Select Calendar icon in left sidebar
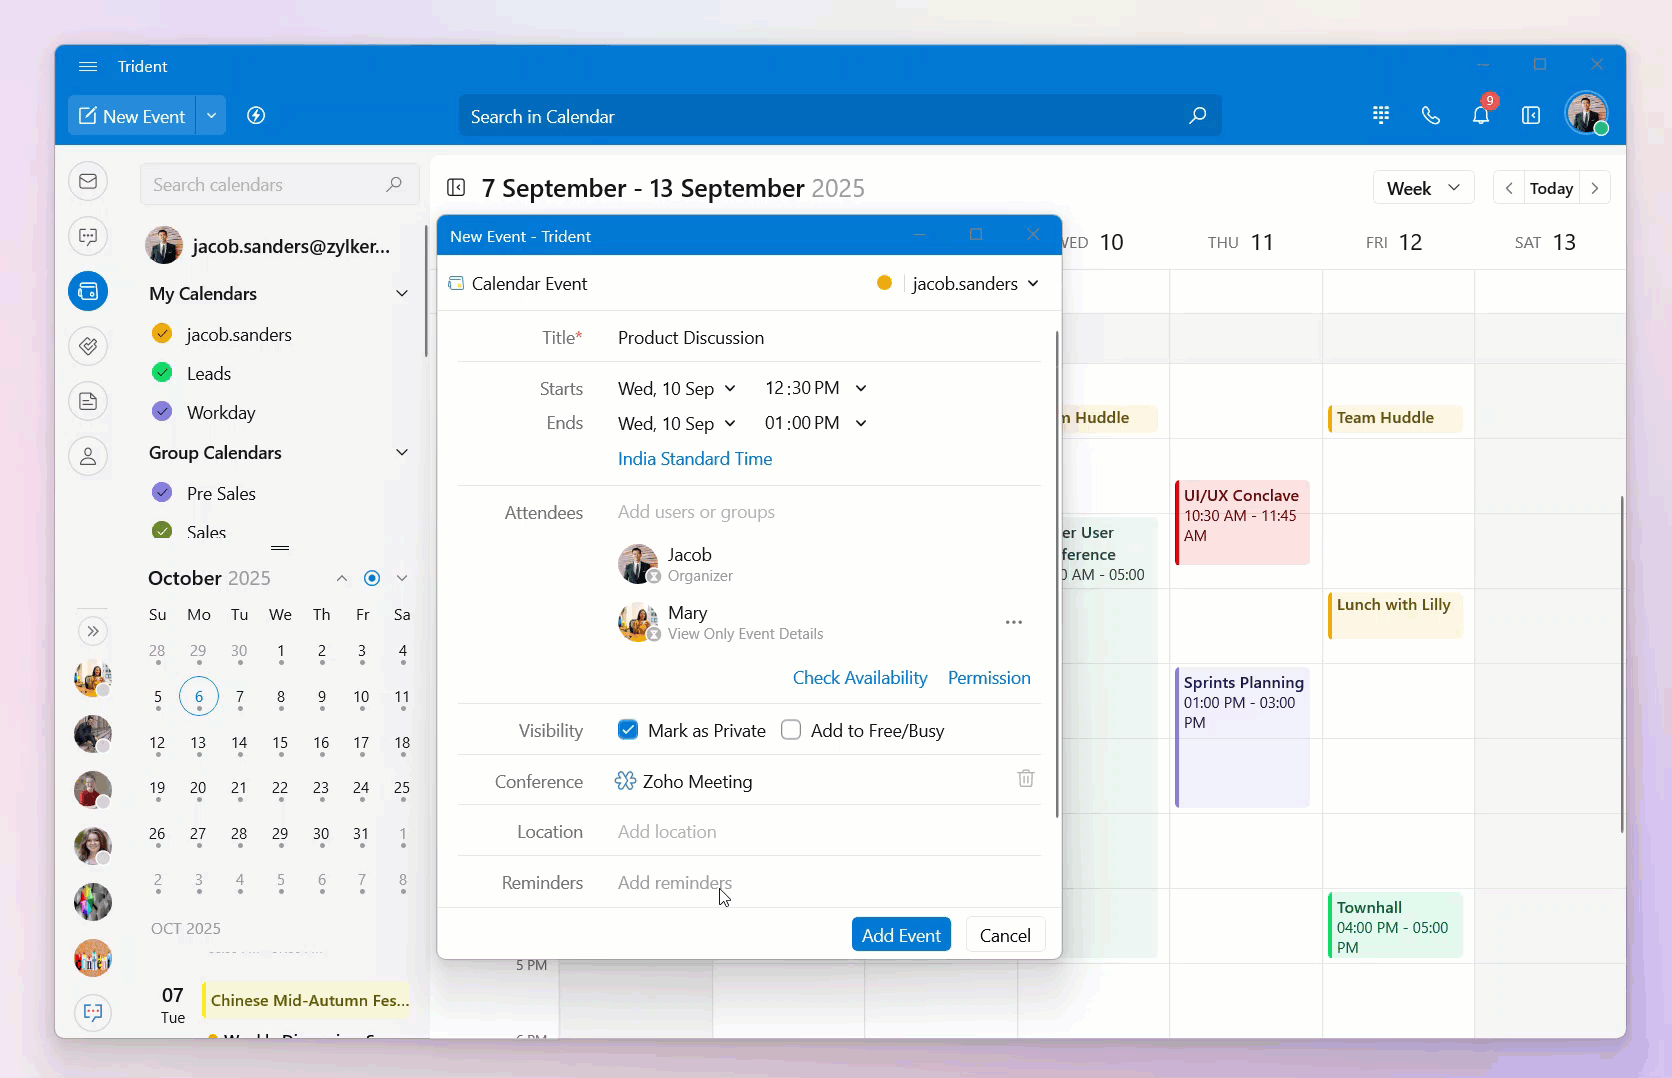 88,291
